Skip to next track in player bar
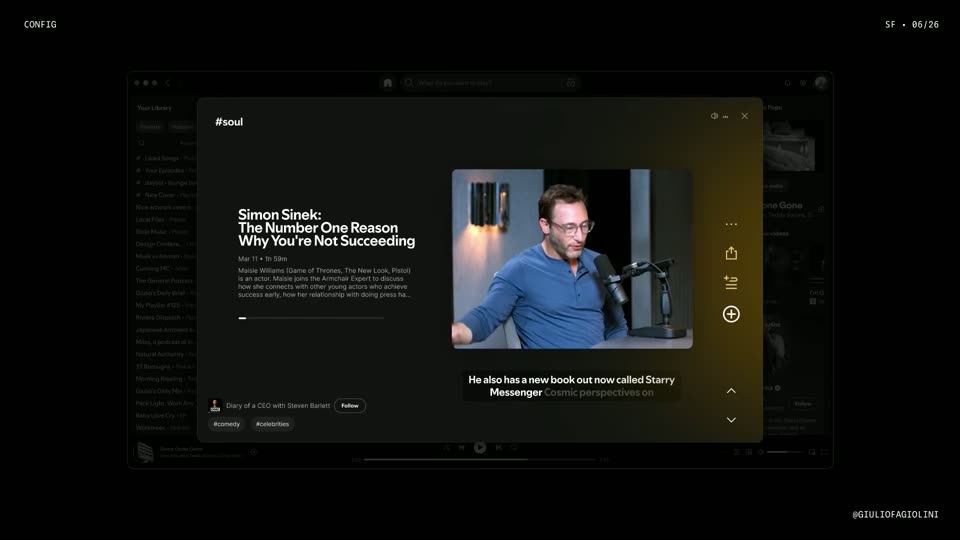Image resolution: width=960 pixels, height=540 pixels. [x=498, y=448]
